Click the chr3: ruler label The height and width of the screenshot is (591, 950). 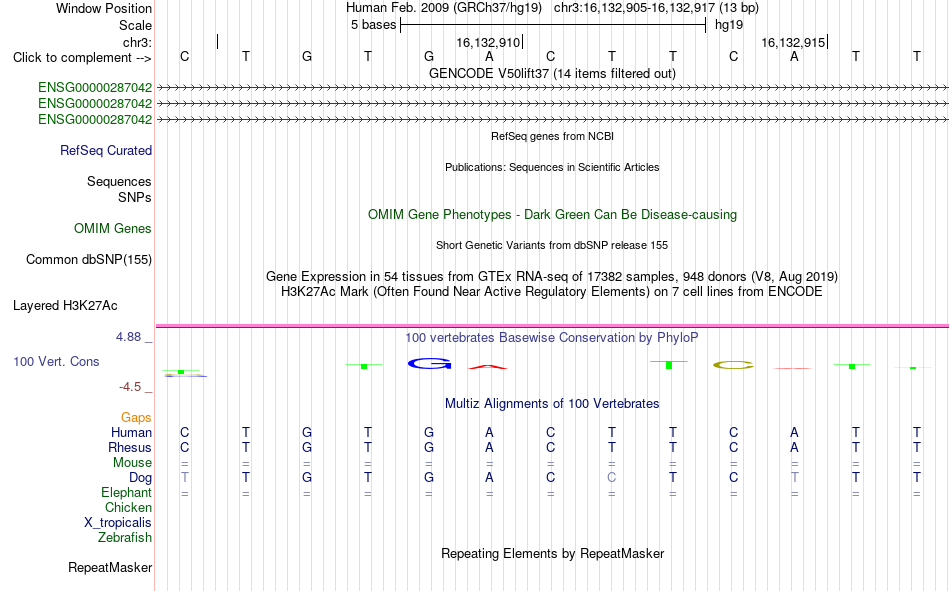click(137, 42)
